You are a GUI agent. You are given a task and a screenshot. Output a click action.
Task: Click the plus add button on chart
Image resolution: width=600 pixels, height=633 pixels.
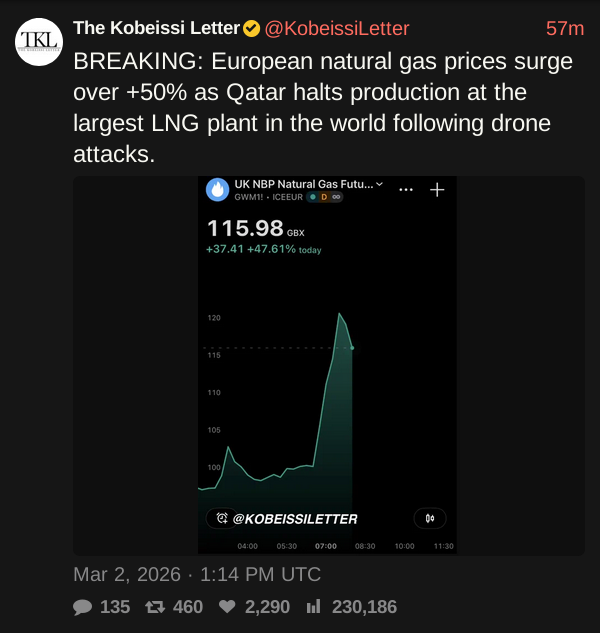pyautogui.click(x=437, y=189)
